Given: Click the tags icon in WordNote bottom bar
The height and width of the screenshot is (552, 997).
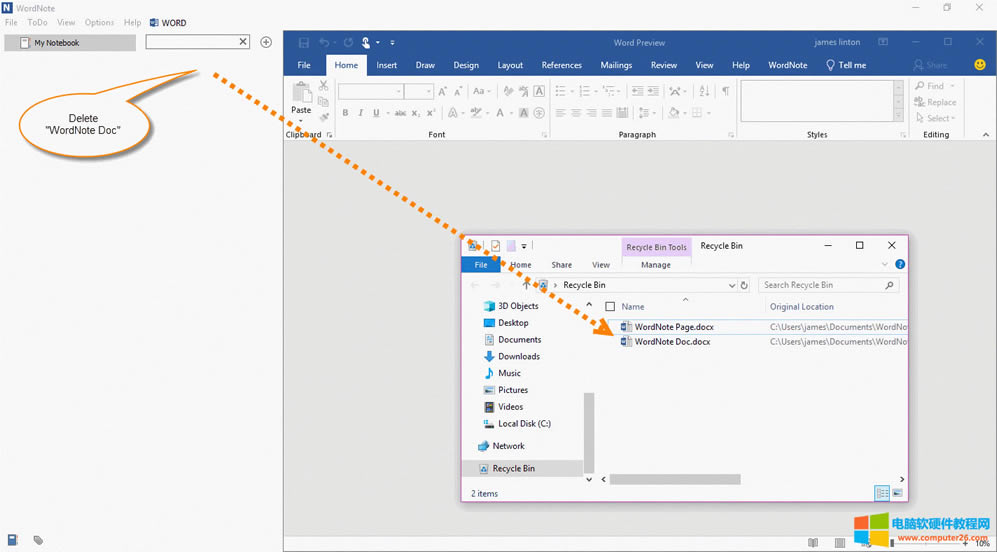Looking at the screenshot, I should (38, 540).
